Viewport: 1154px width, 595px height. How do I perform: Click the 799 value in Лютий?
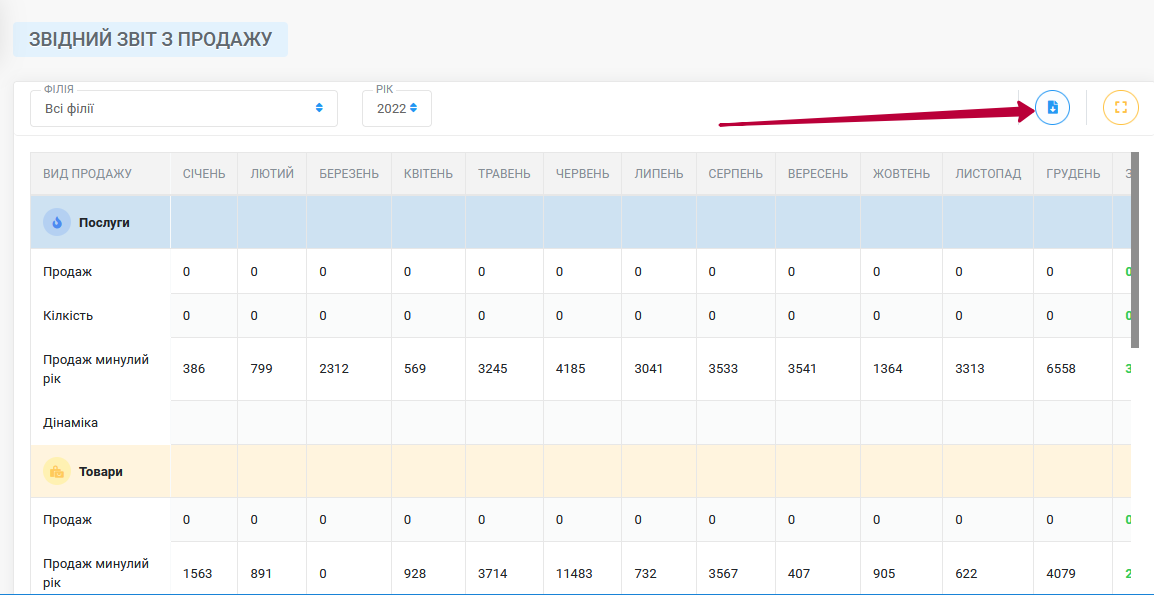(261, 369)
